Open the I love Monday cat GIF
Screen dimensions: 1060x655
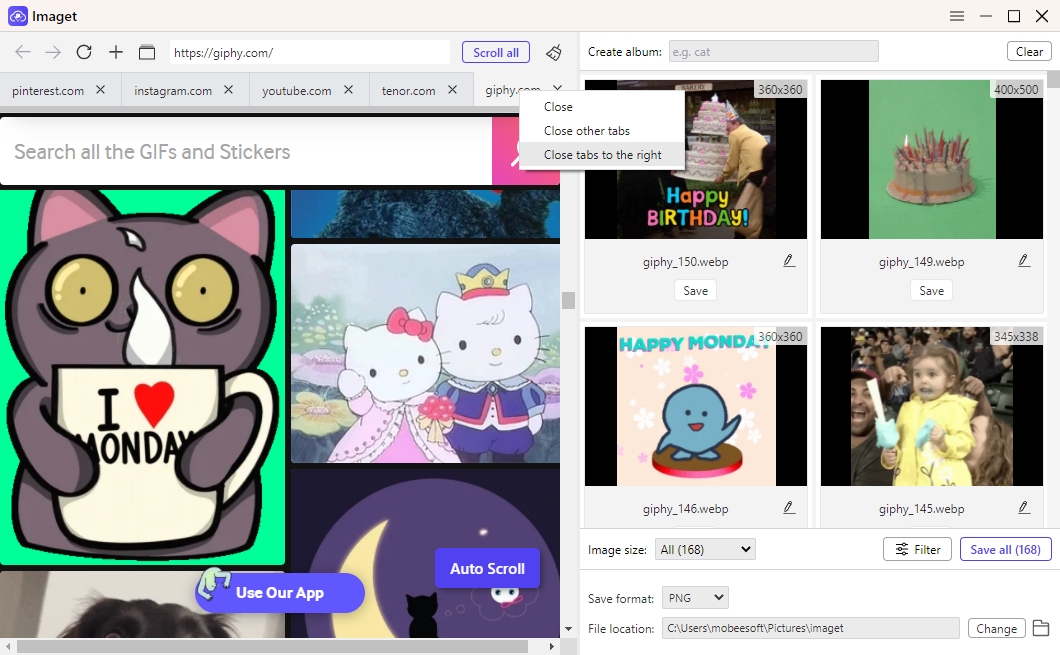[x=142, y=377]
